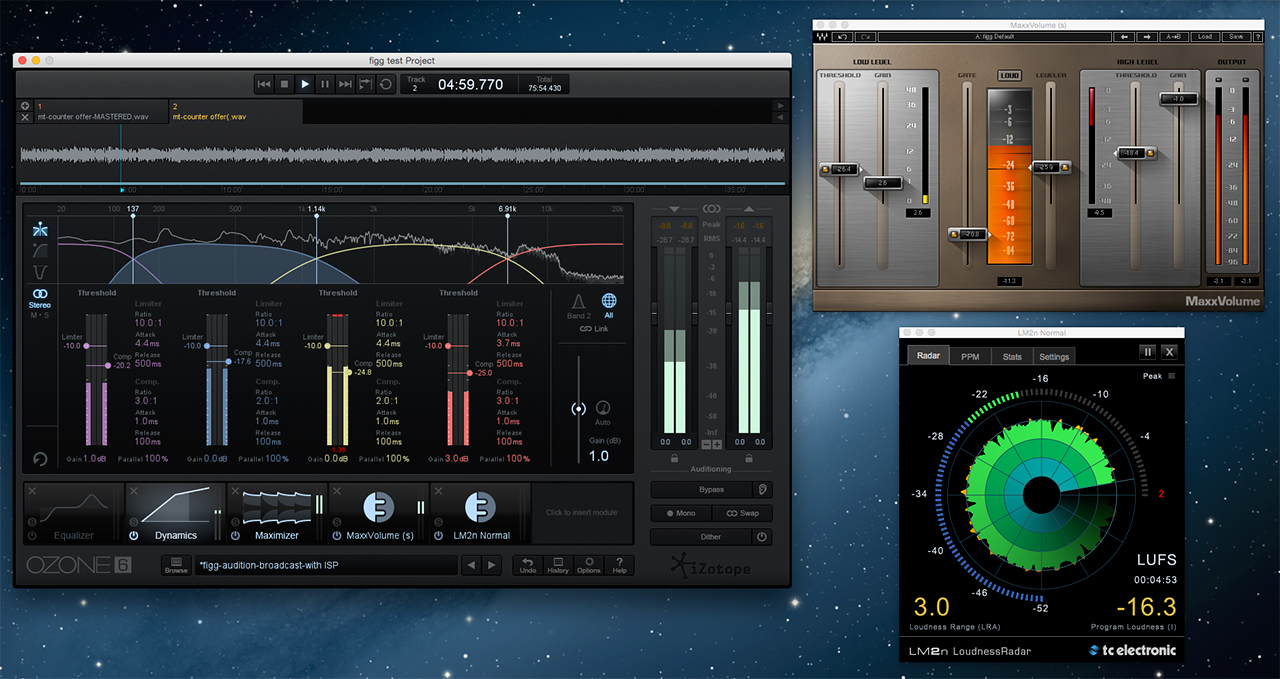The image size is (1280, 679).
Task: Remove Equalizer module with its X
Action: point(31,491)
